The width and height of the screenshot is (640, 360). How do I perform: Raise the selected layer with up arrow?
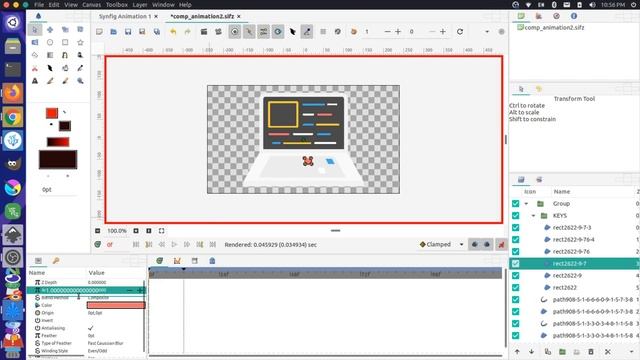[517, 351]
